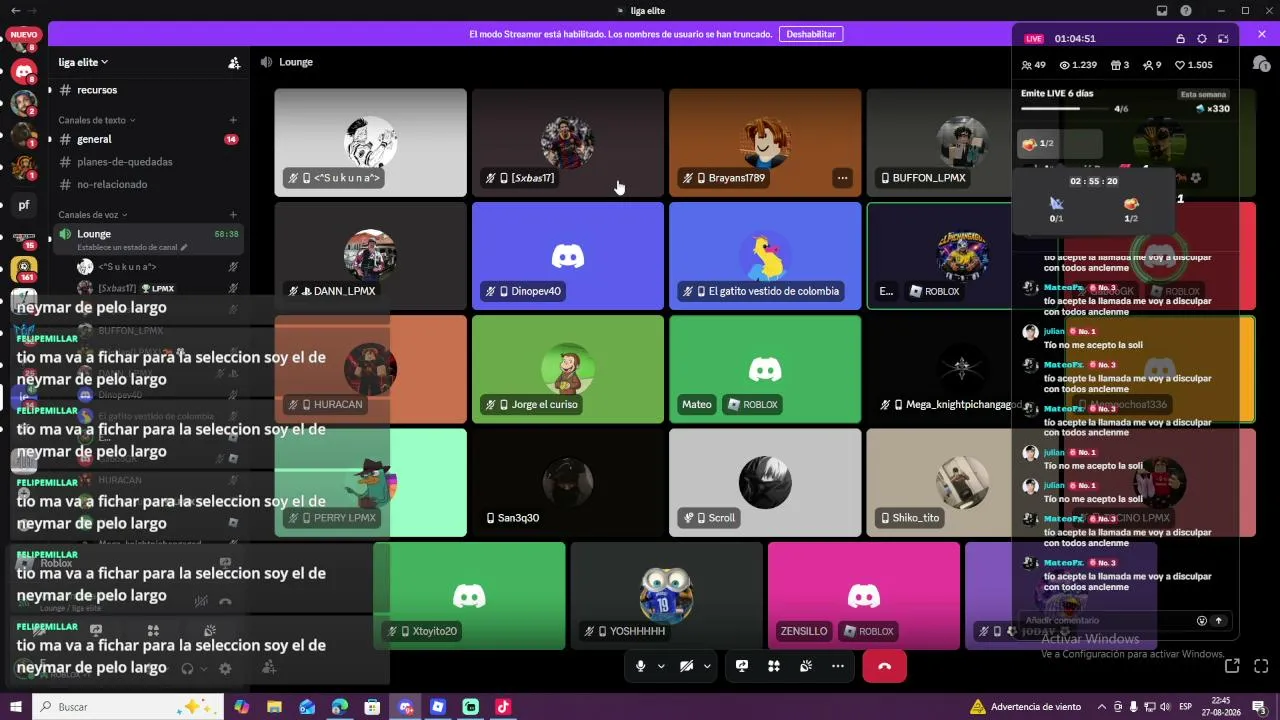1280x720 pixels.
Task: Click the Windows taskbar search box
Action: (126, 707)
